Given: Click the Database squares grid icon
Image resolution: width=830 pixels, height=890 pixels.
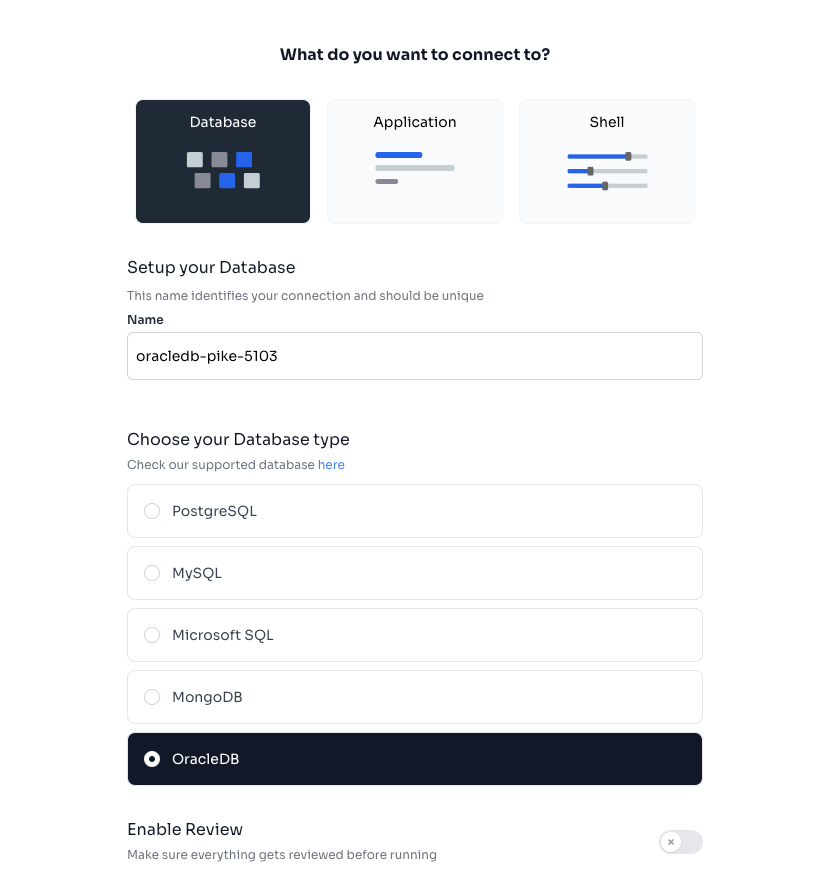Looking at the screenshot, I should tap(223, 170).
